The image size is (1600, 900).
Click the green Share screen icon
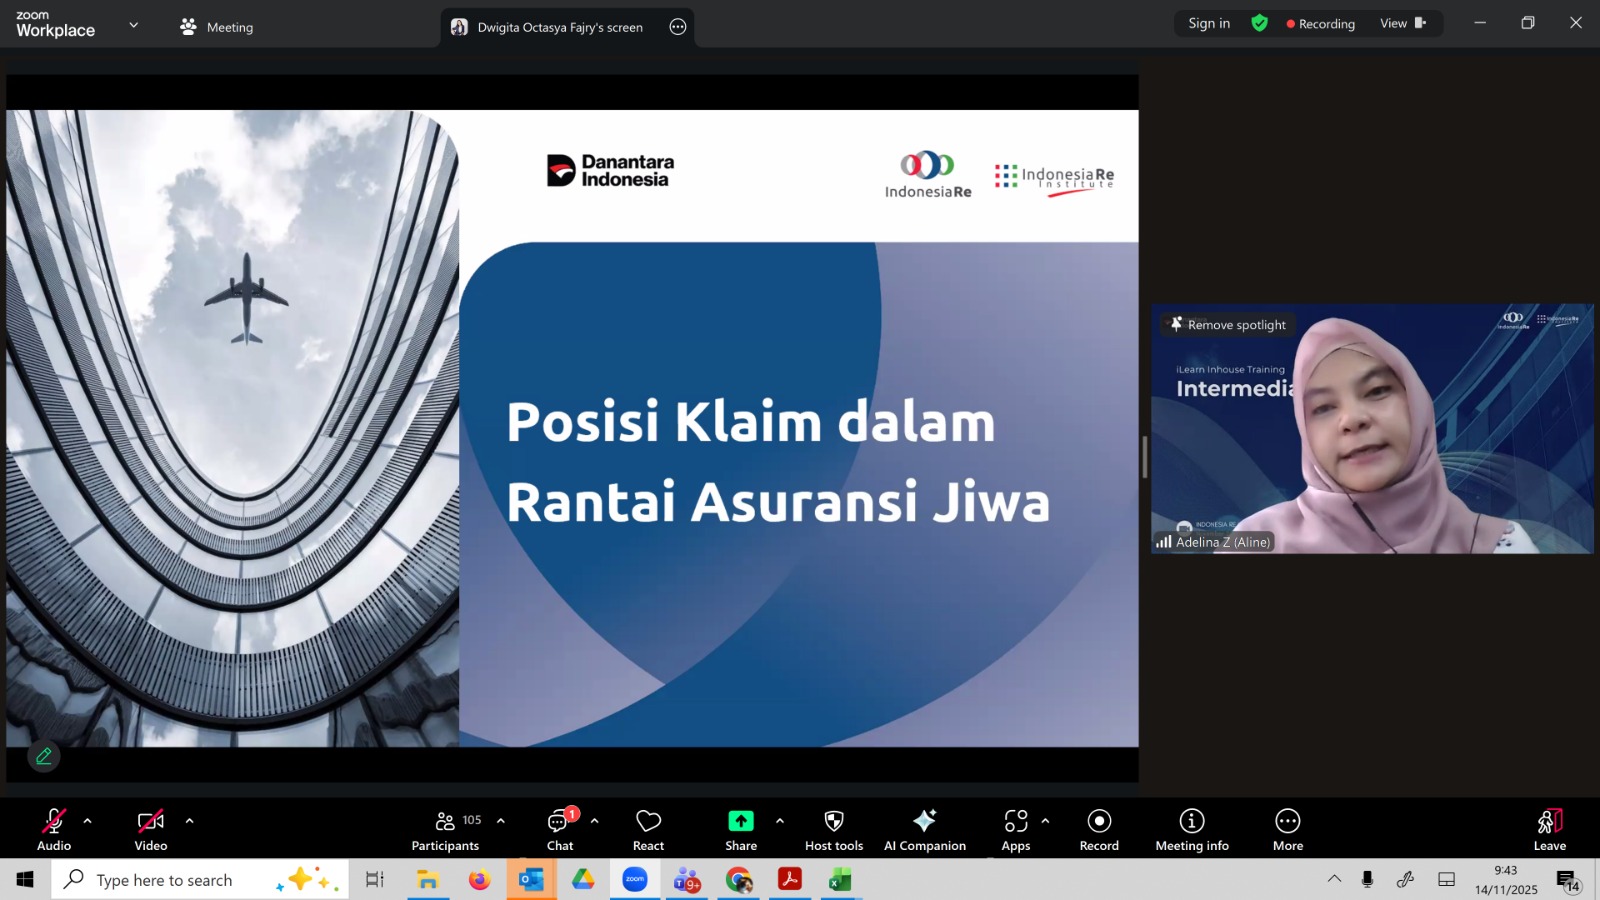740,821
